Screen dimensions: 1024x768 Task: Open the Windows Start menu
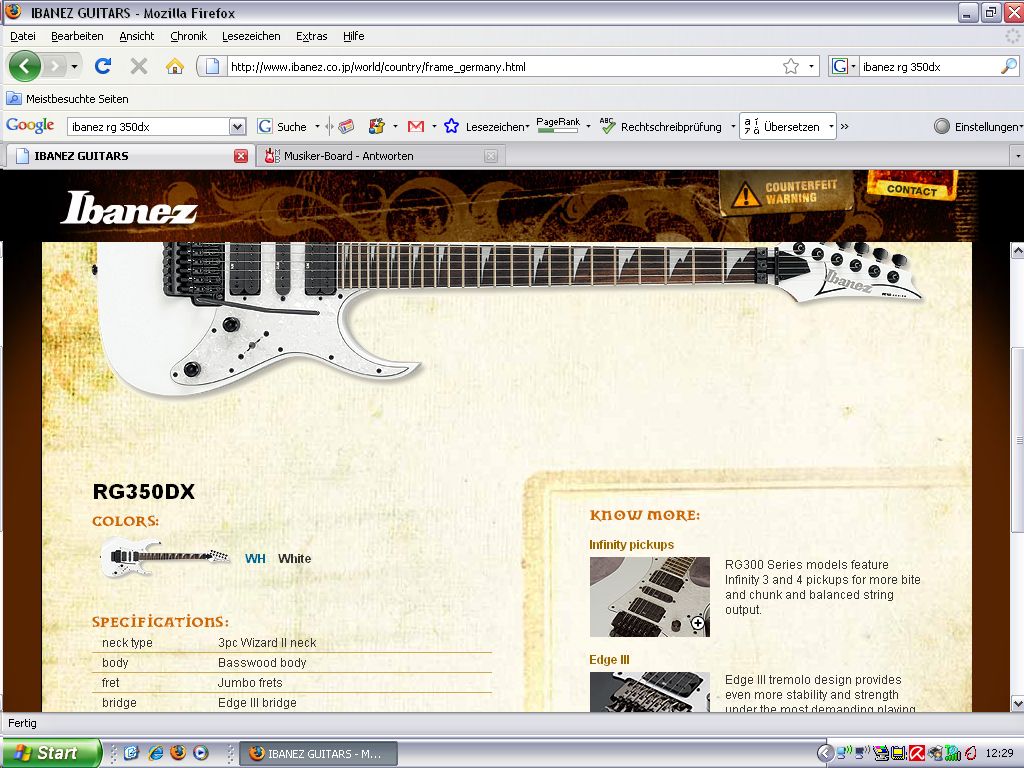click(x=51, y=752)
